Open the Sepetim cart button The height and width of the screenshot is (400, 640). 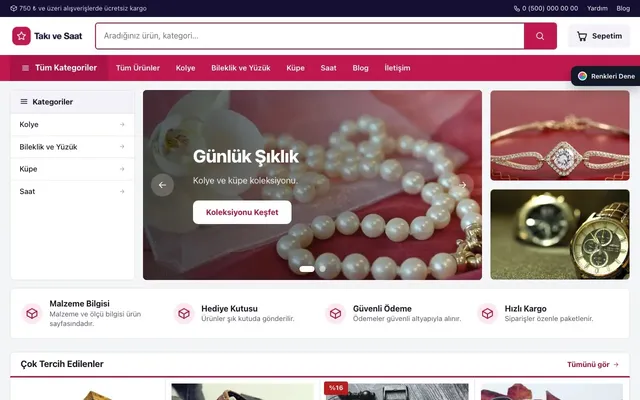(x=599, y=36)
